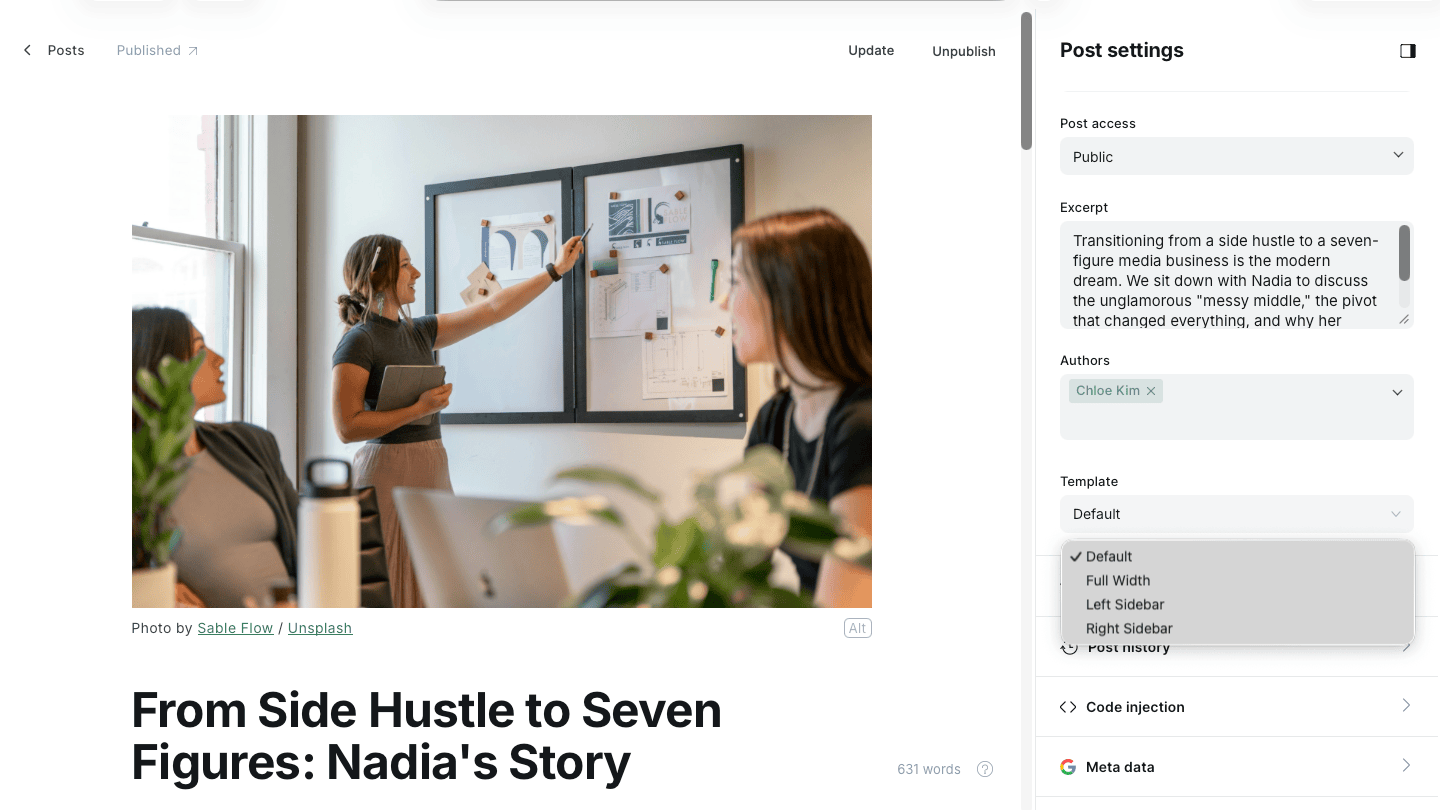
Task: Click the Post history clock icon
Action: click(1069, 648)
